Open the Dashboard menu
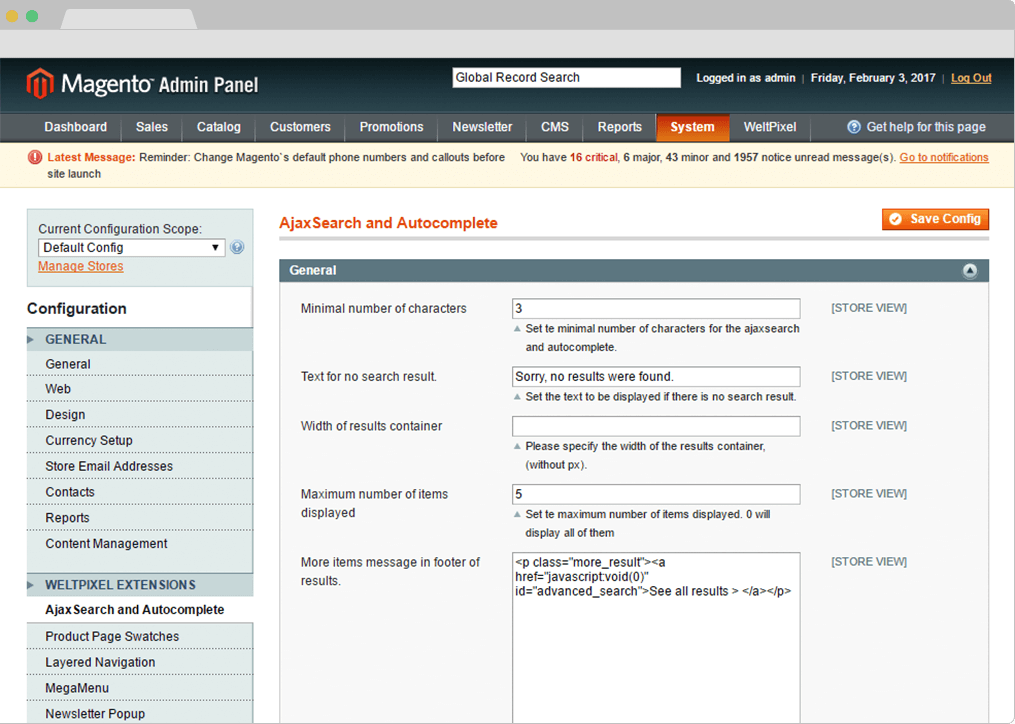Image resolution: width=1015 pixels, height=724 pixels. pos(76,127)
